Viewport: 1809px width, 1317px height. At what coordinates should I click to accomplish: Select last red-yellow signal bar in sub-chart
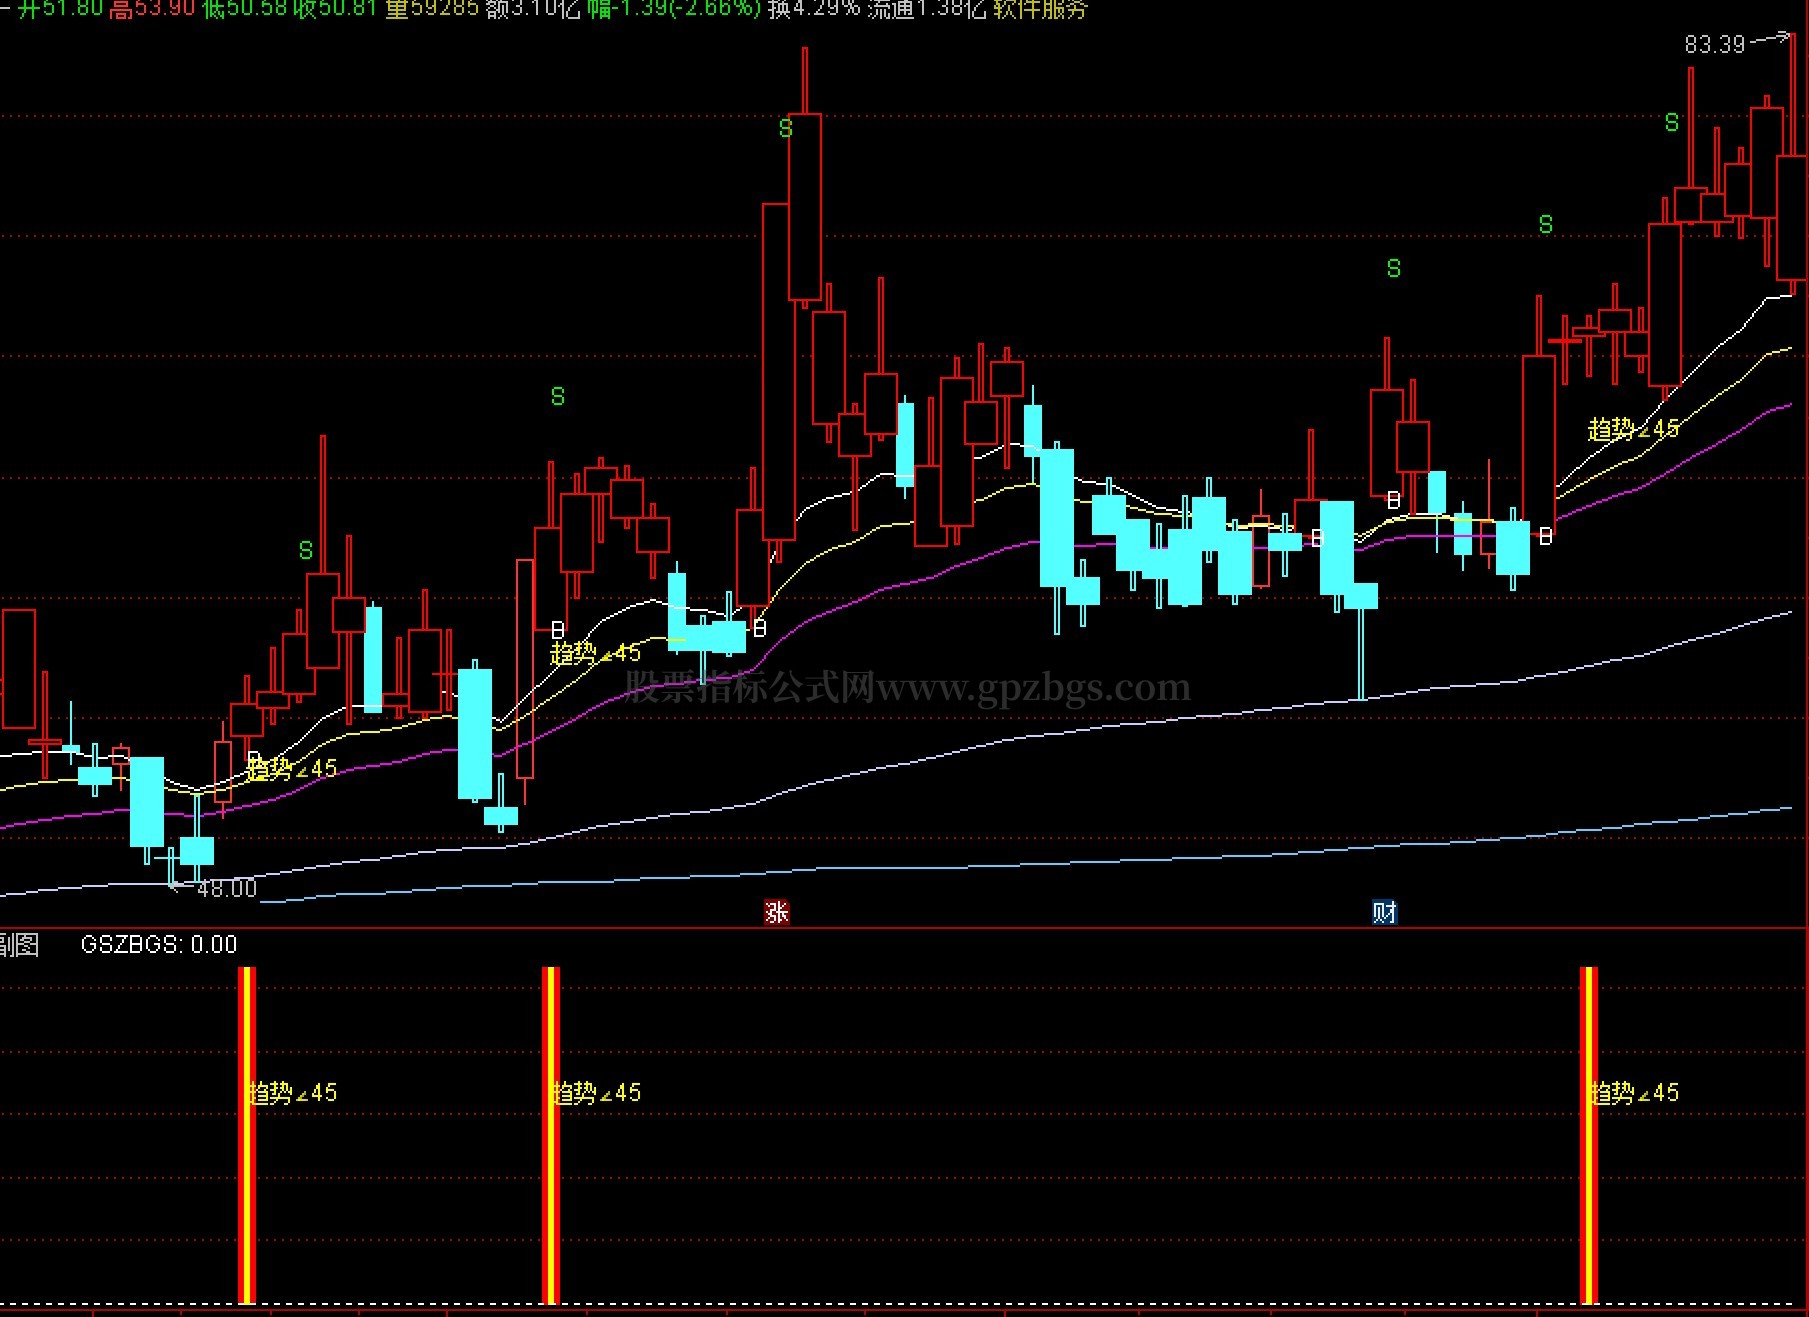coord(1588,1135)
